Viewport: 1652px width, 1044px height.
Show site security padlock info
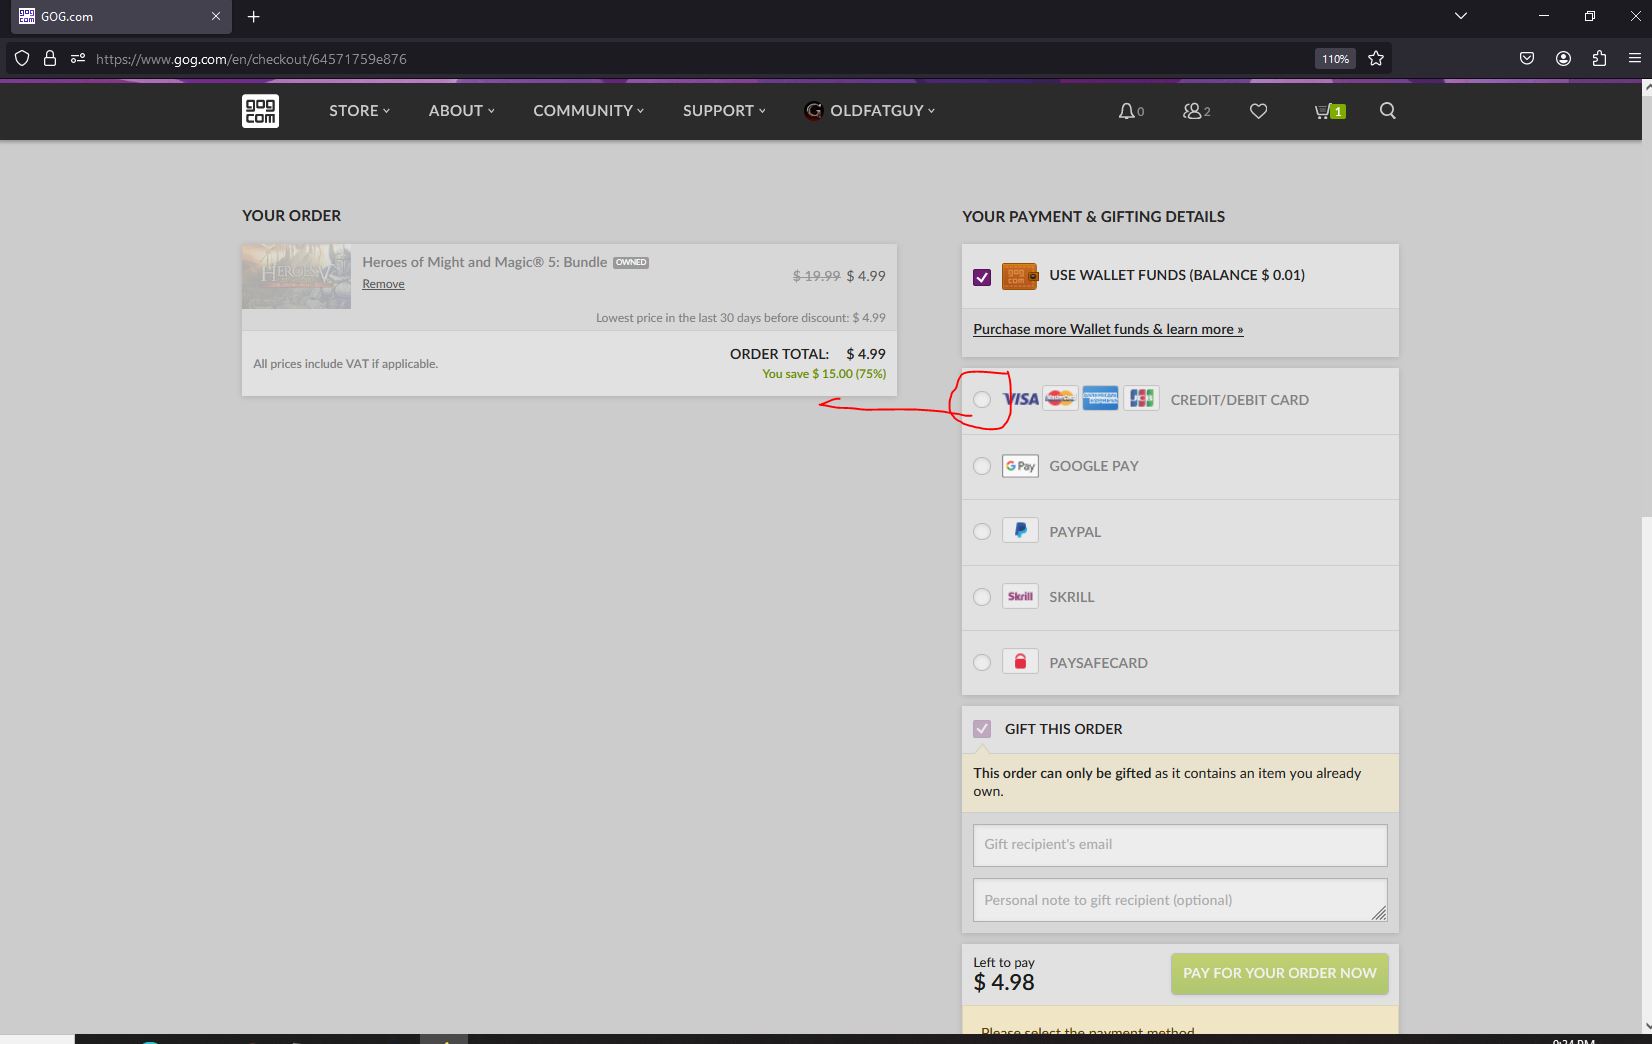click(49, 58)
